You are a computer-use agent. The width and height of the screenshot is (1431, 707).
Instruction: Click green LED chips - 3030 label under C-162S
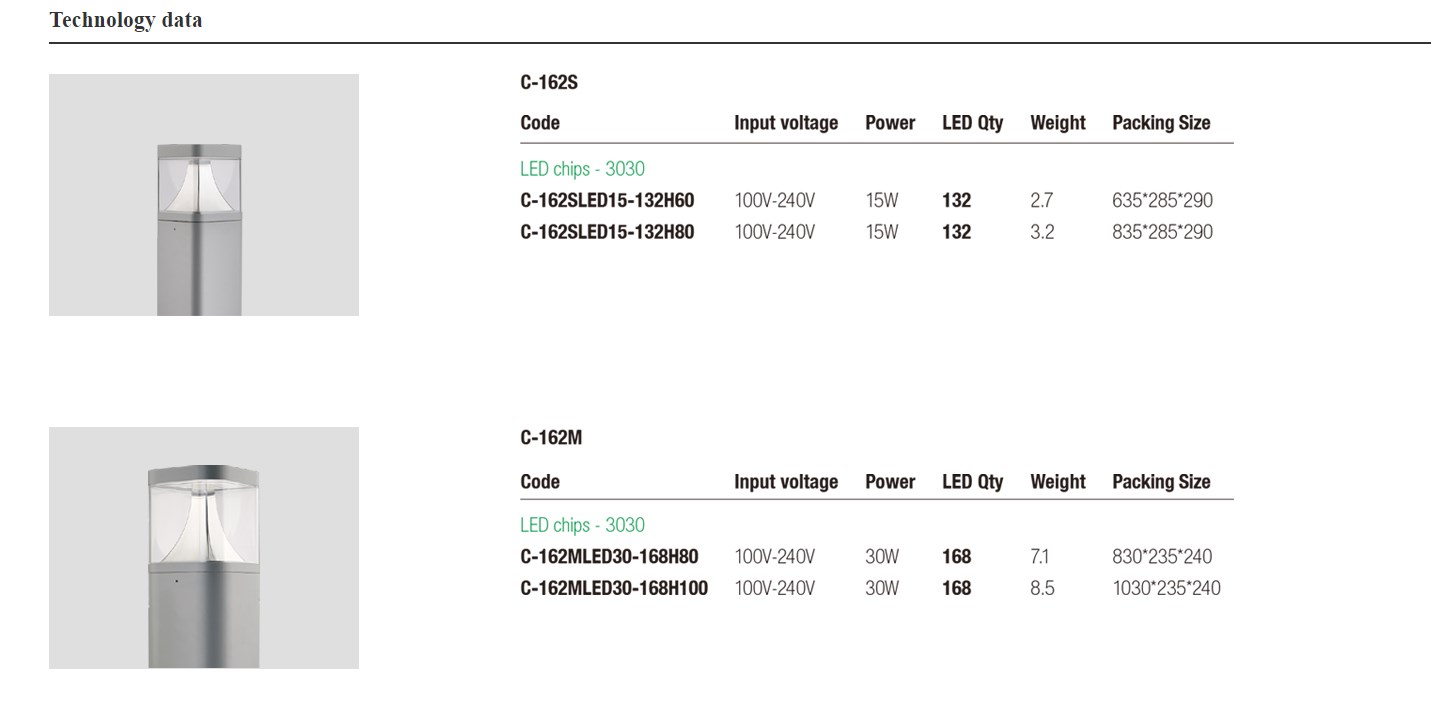582,169
